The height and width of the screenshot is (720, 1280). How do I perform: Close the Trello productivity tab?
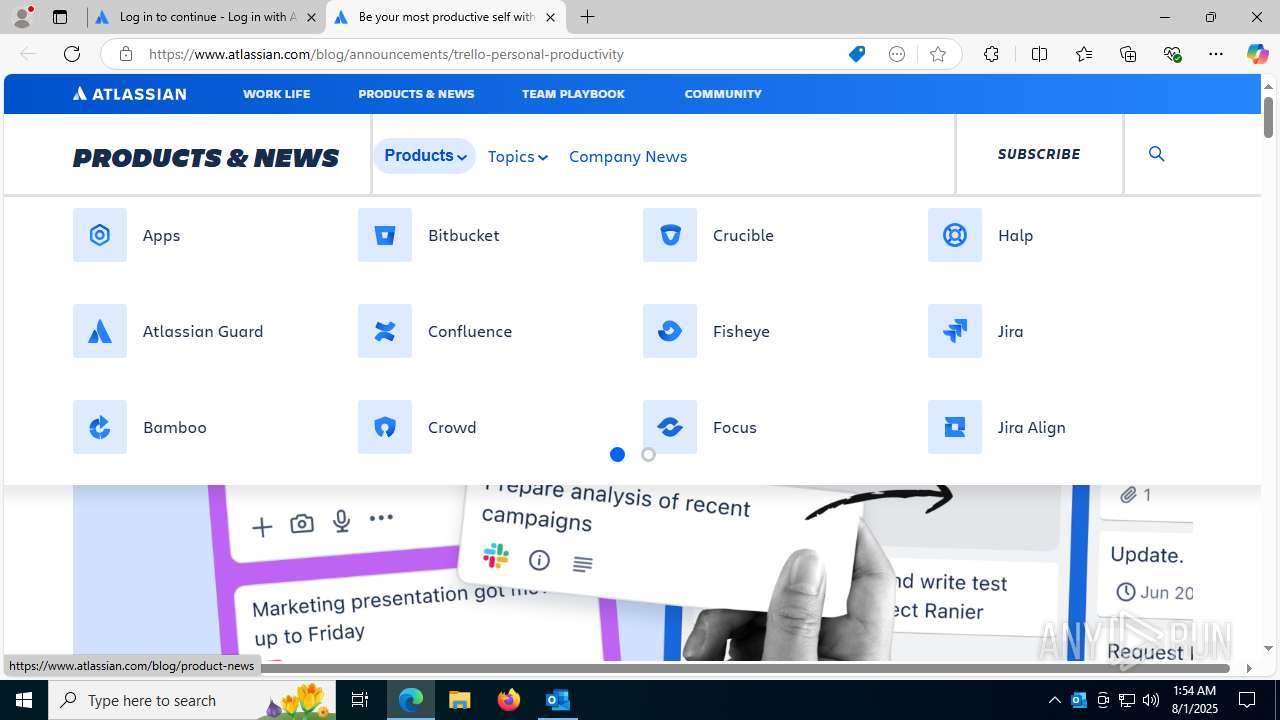550,17
